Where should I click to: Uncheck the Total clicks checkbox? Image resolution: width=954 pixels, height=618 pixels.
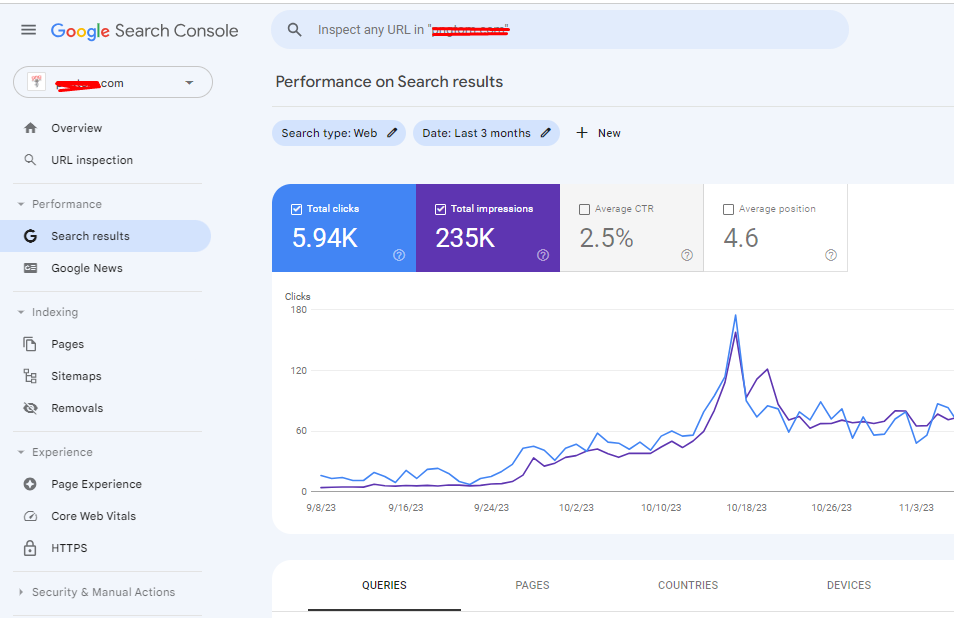[x=296, y=209]
